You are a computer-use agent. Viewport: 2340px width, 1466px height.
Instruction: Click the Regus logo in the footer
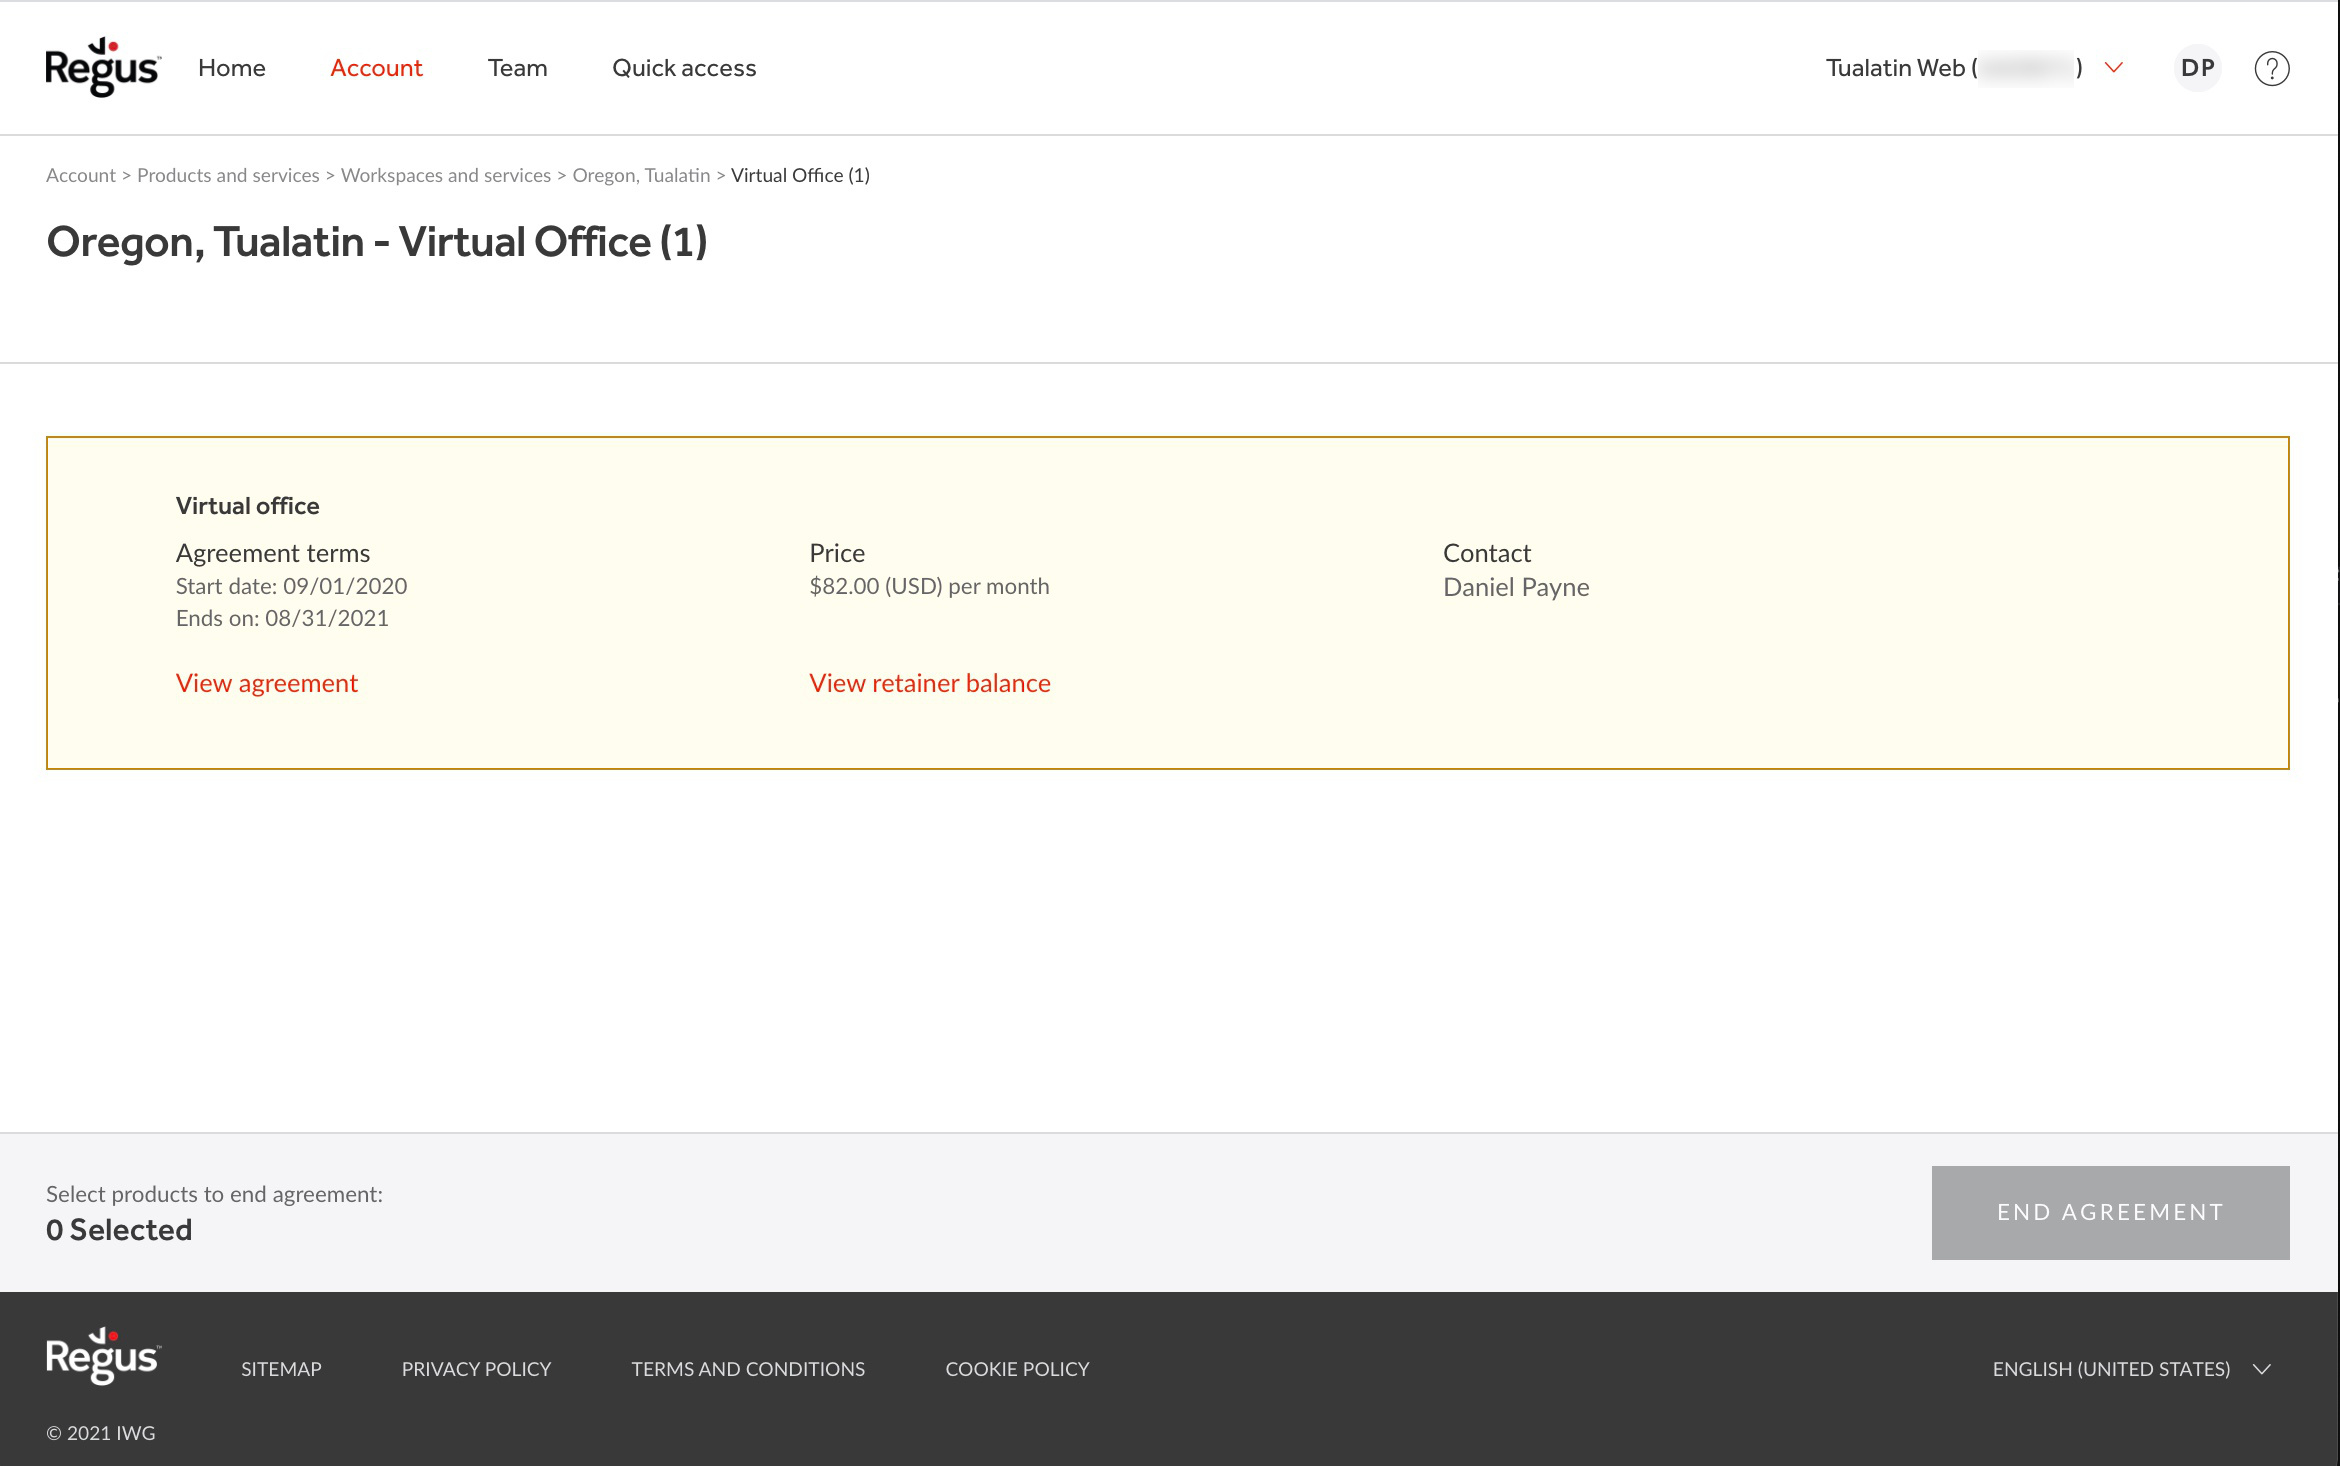click(x=101, y=1356)
